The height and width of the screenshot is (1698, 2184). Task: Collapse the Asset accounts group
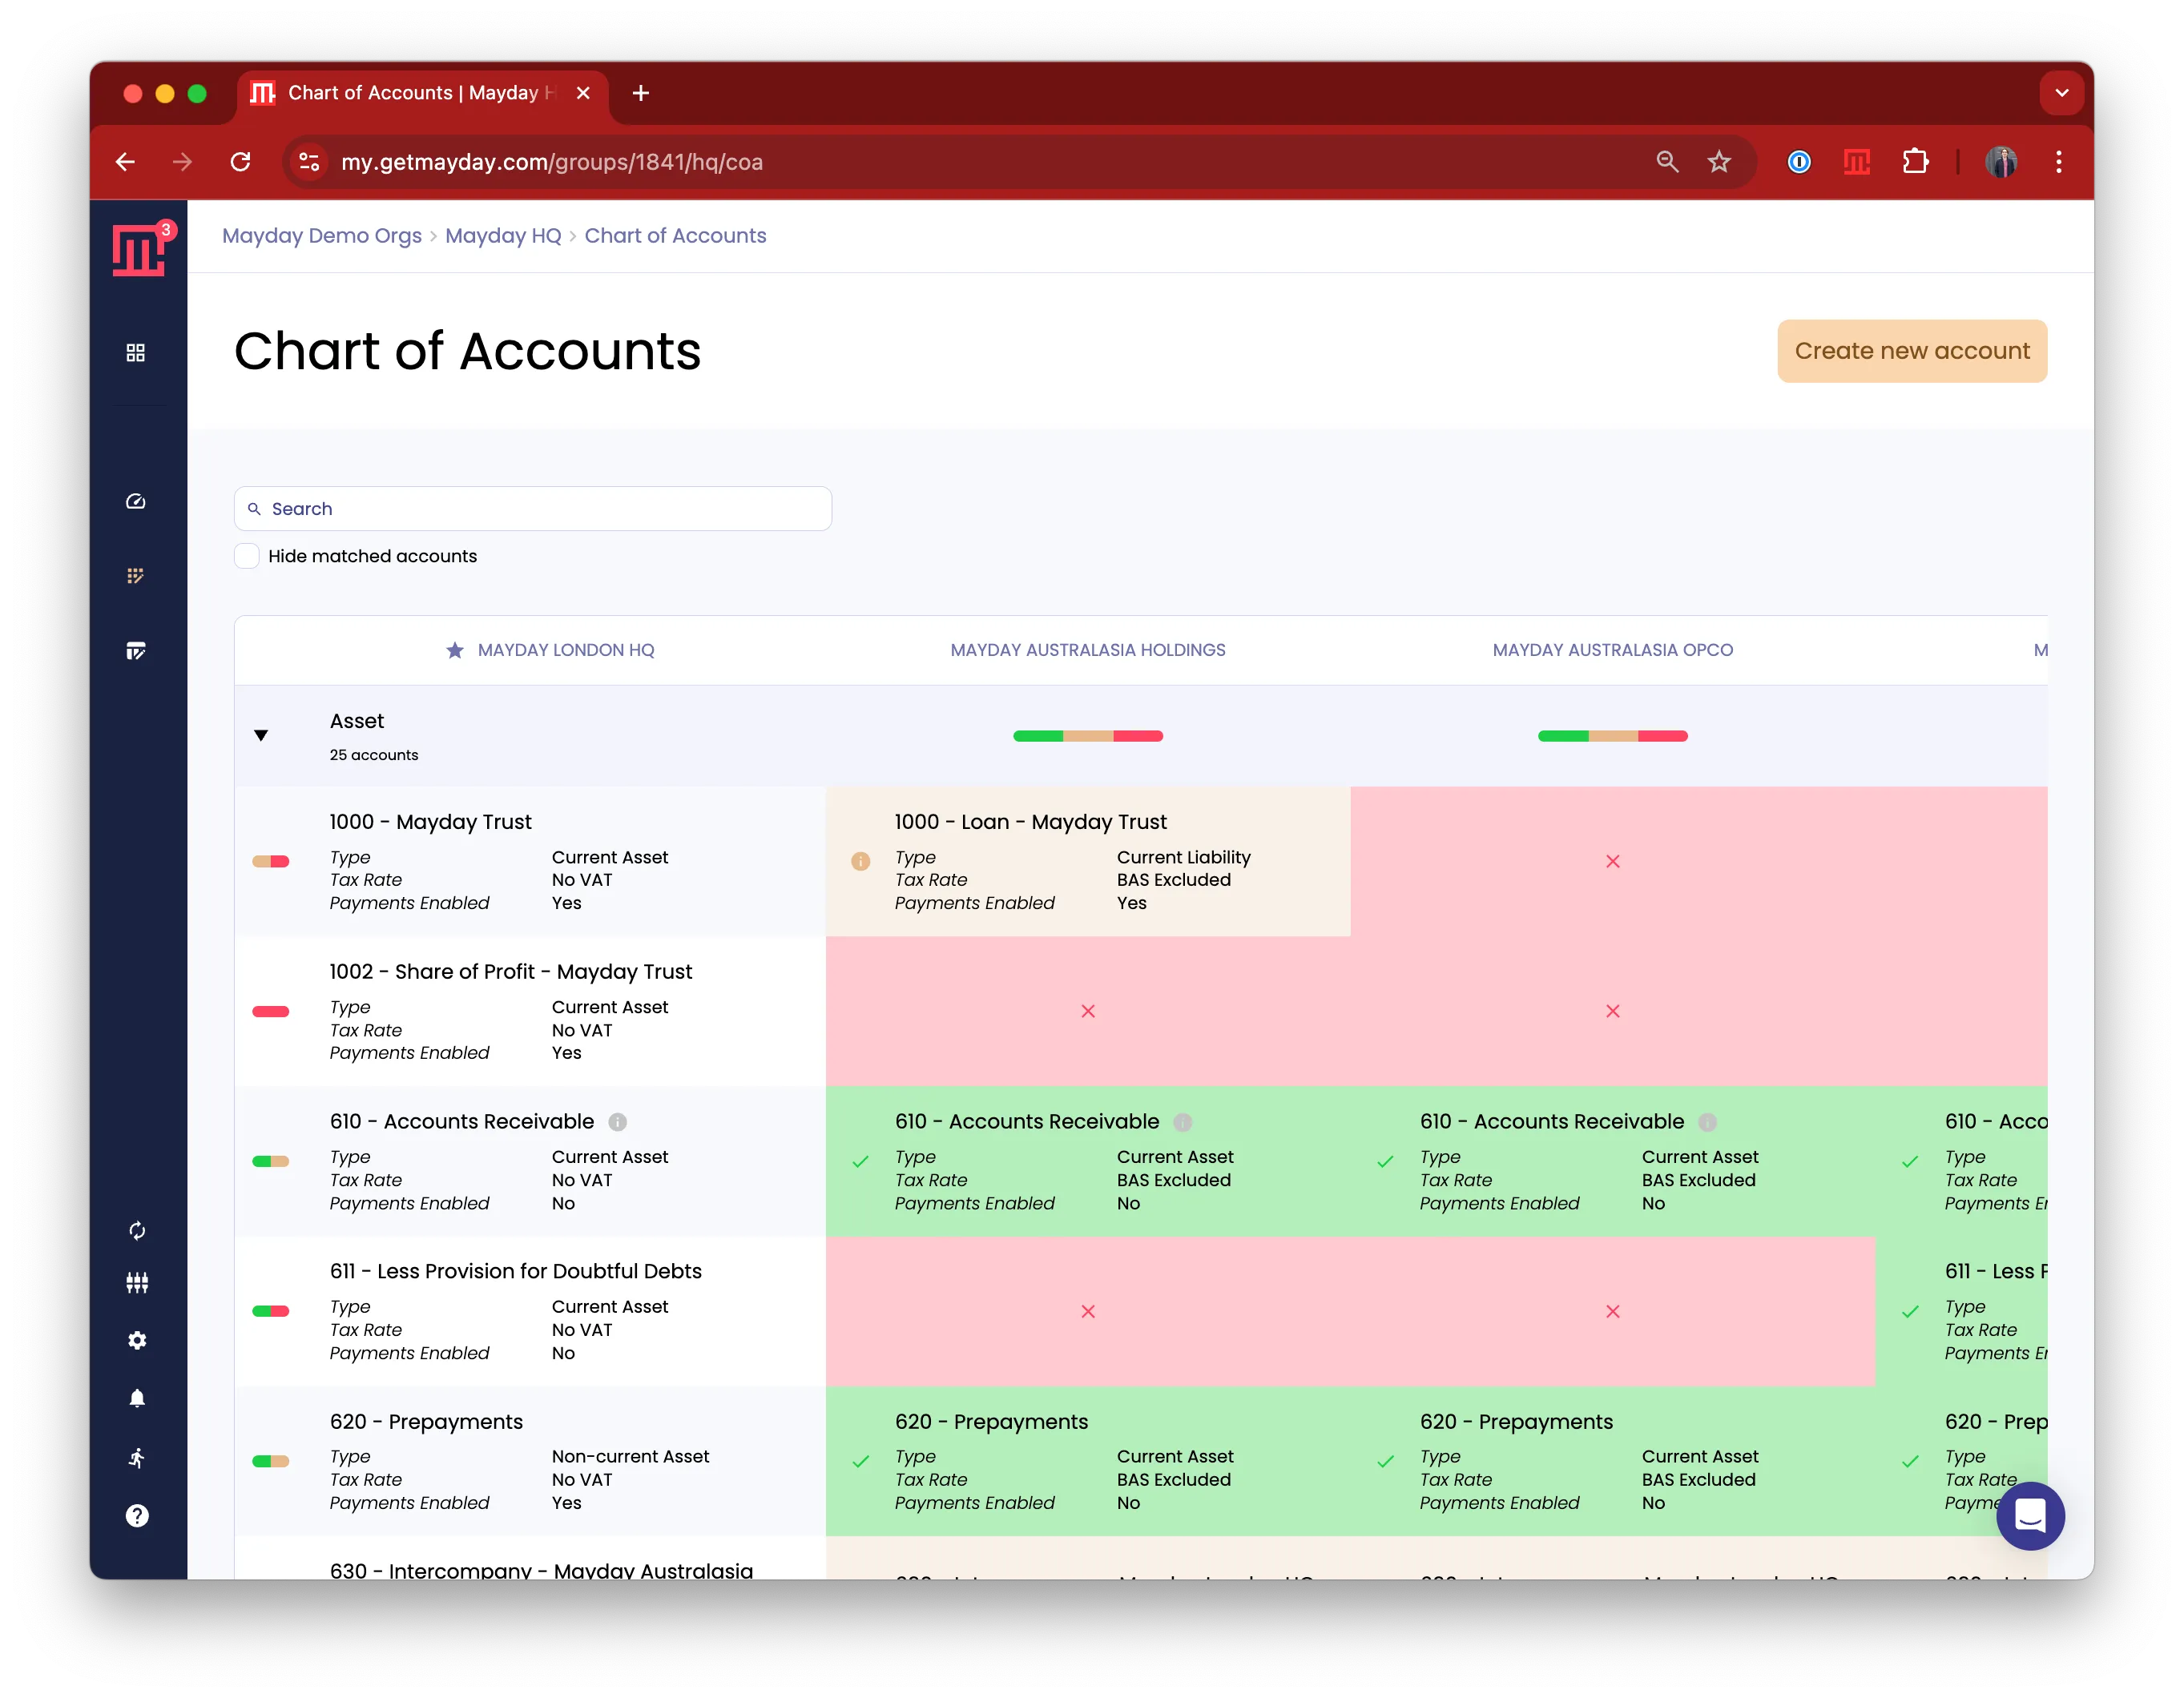coord(261,736)
